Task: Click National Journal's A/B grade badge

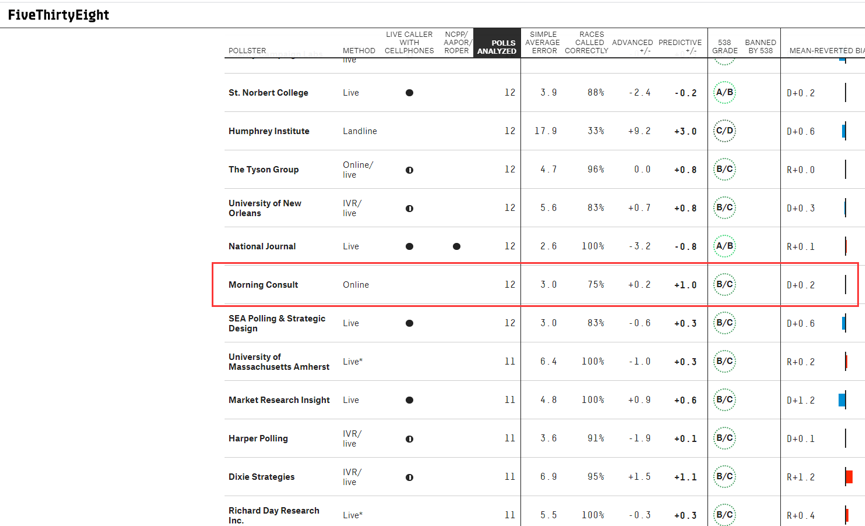Action: (724, 246)
